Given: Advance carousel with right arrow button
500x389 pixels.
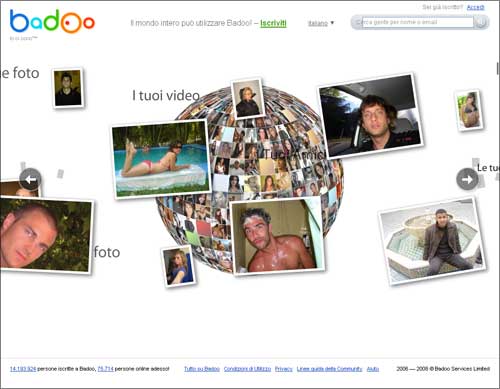Looking at the screenshot, I should pos(467,179).
